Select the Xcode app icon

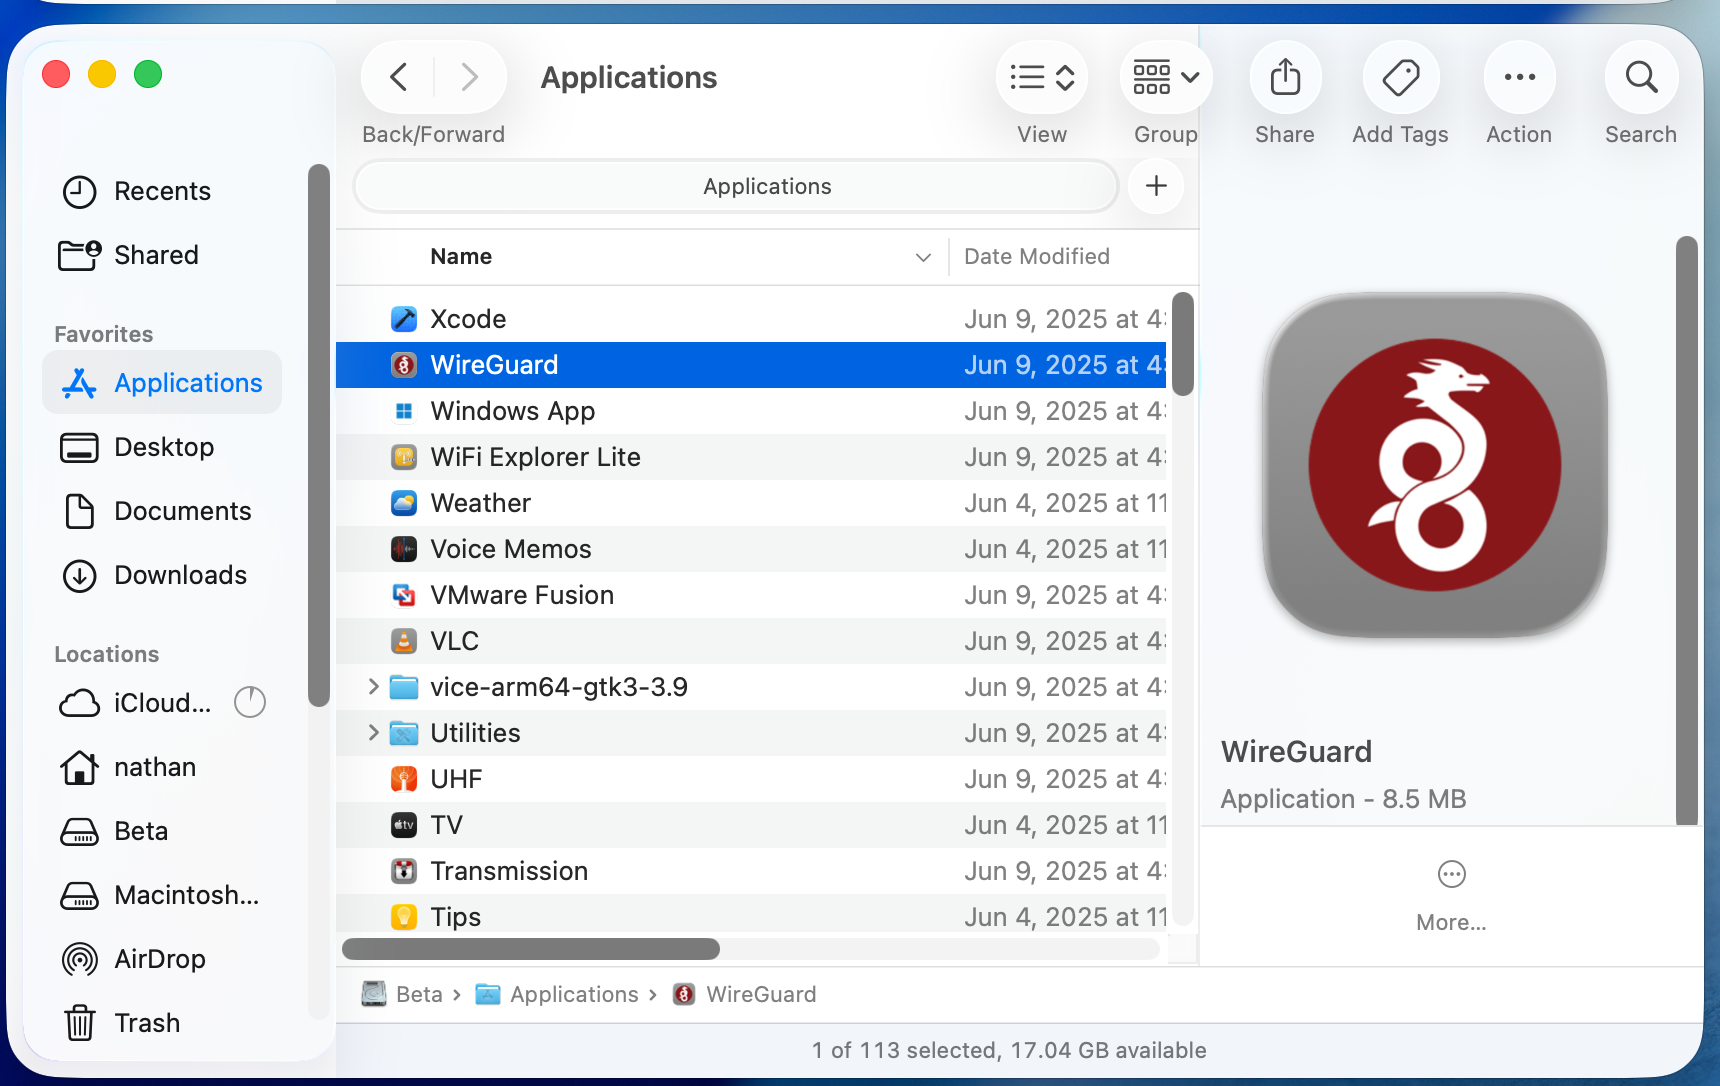pyautogui.click(x=404, y=319)
